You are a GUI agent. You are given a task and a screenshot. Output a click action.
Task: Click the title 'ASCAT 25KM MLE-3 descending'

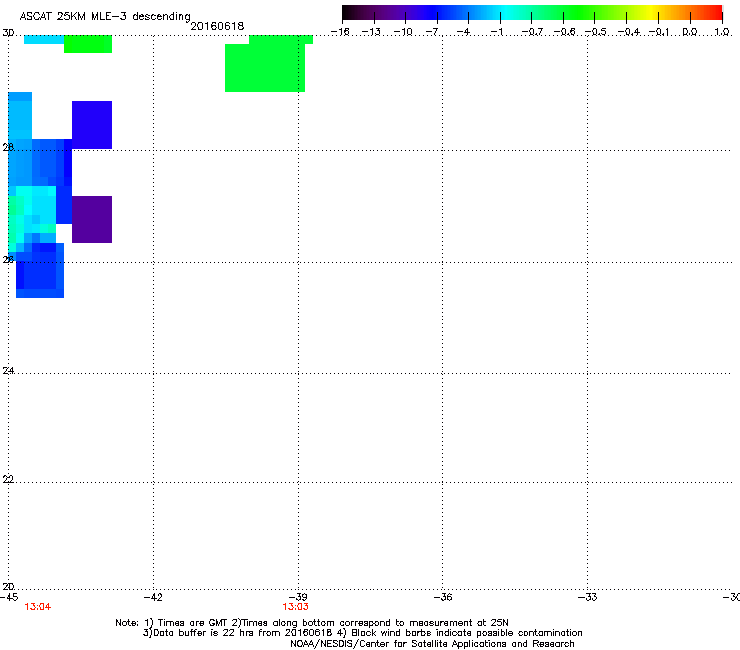click(x=105, y=16)
